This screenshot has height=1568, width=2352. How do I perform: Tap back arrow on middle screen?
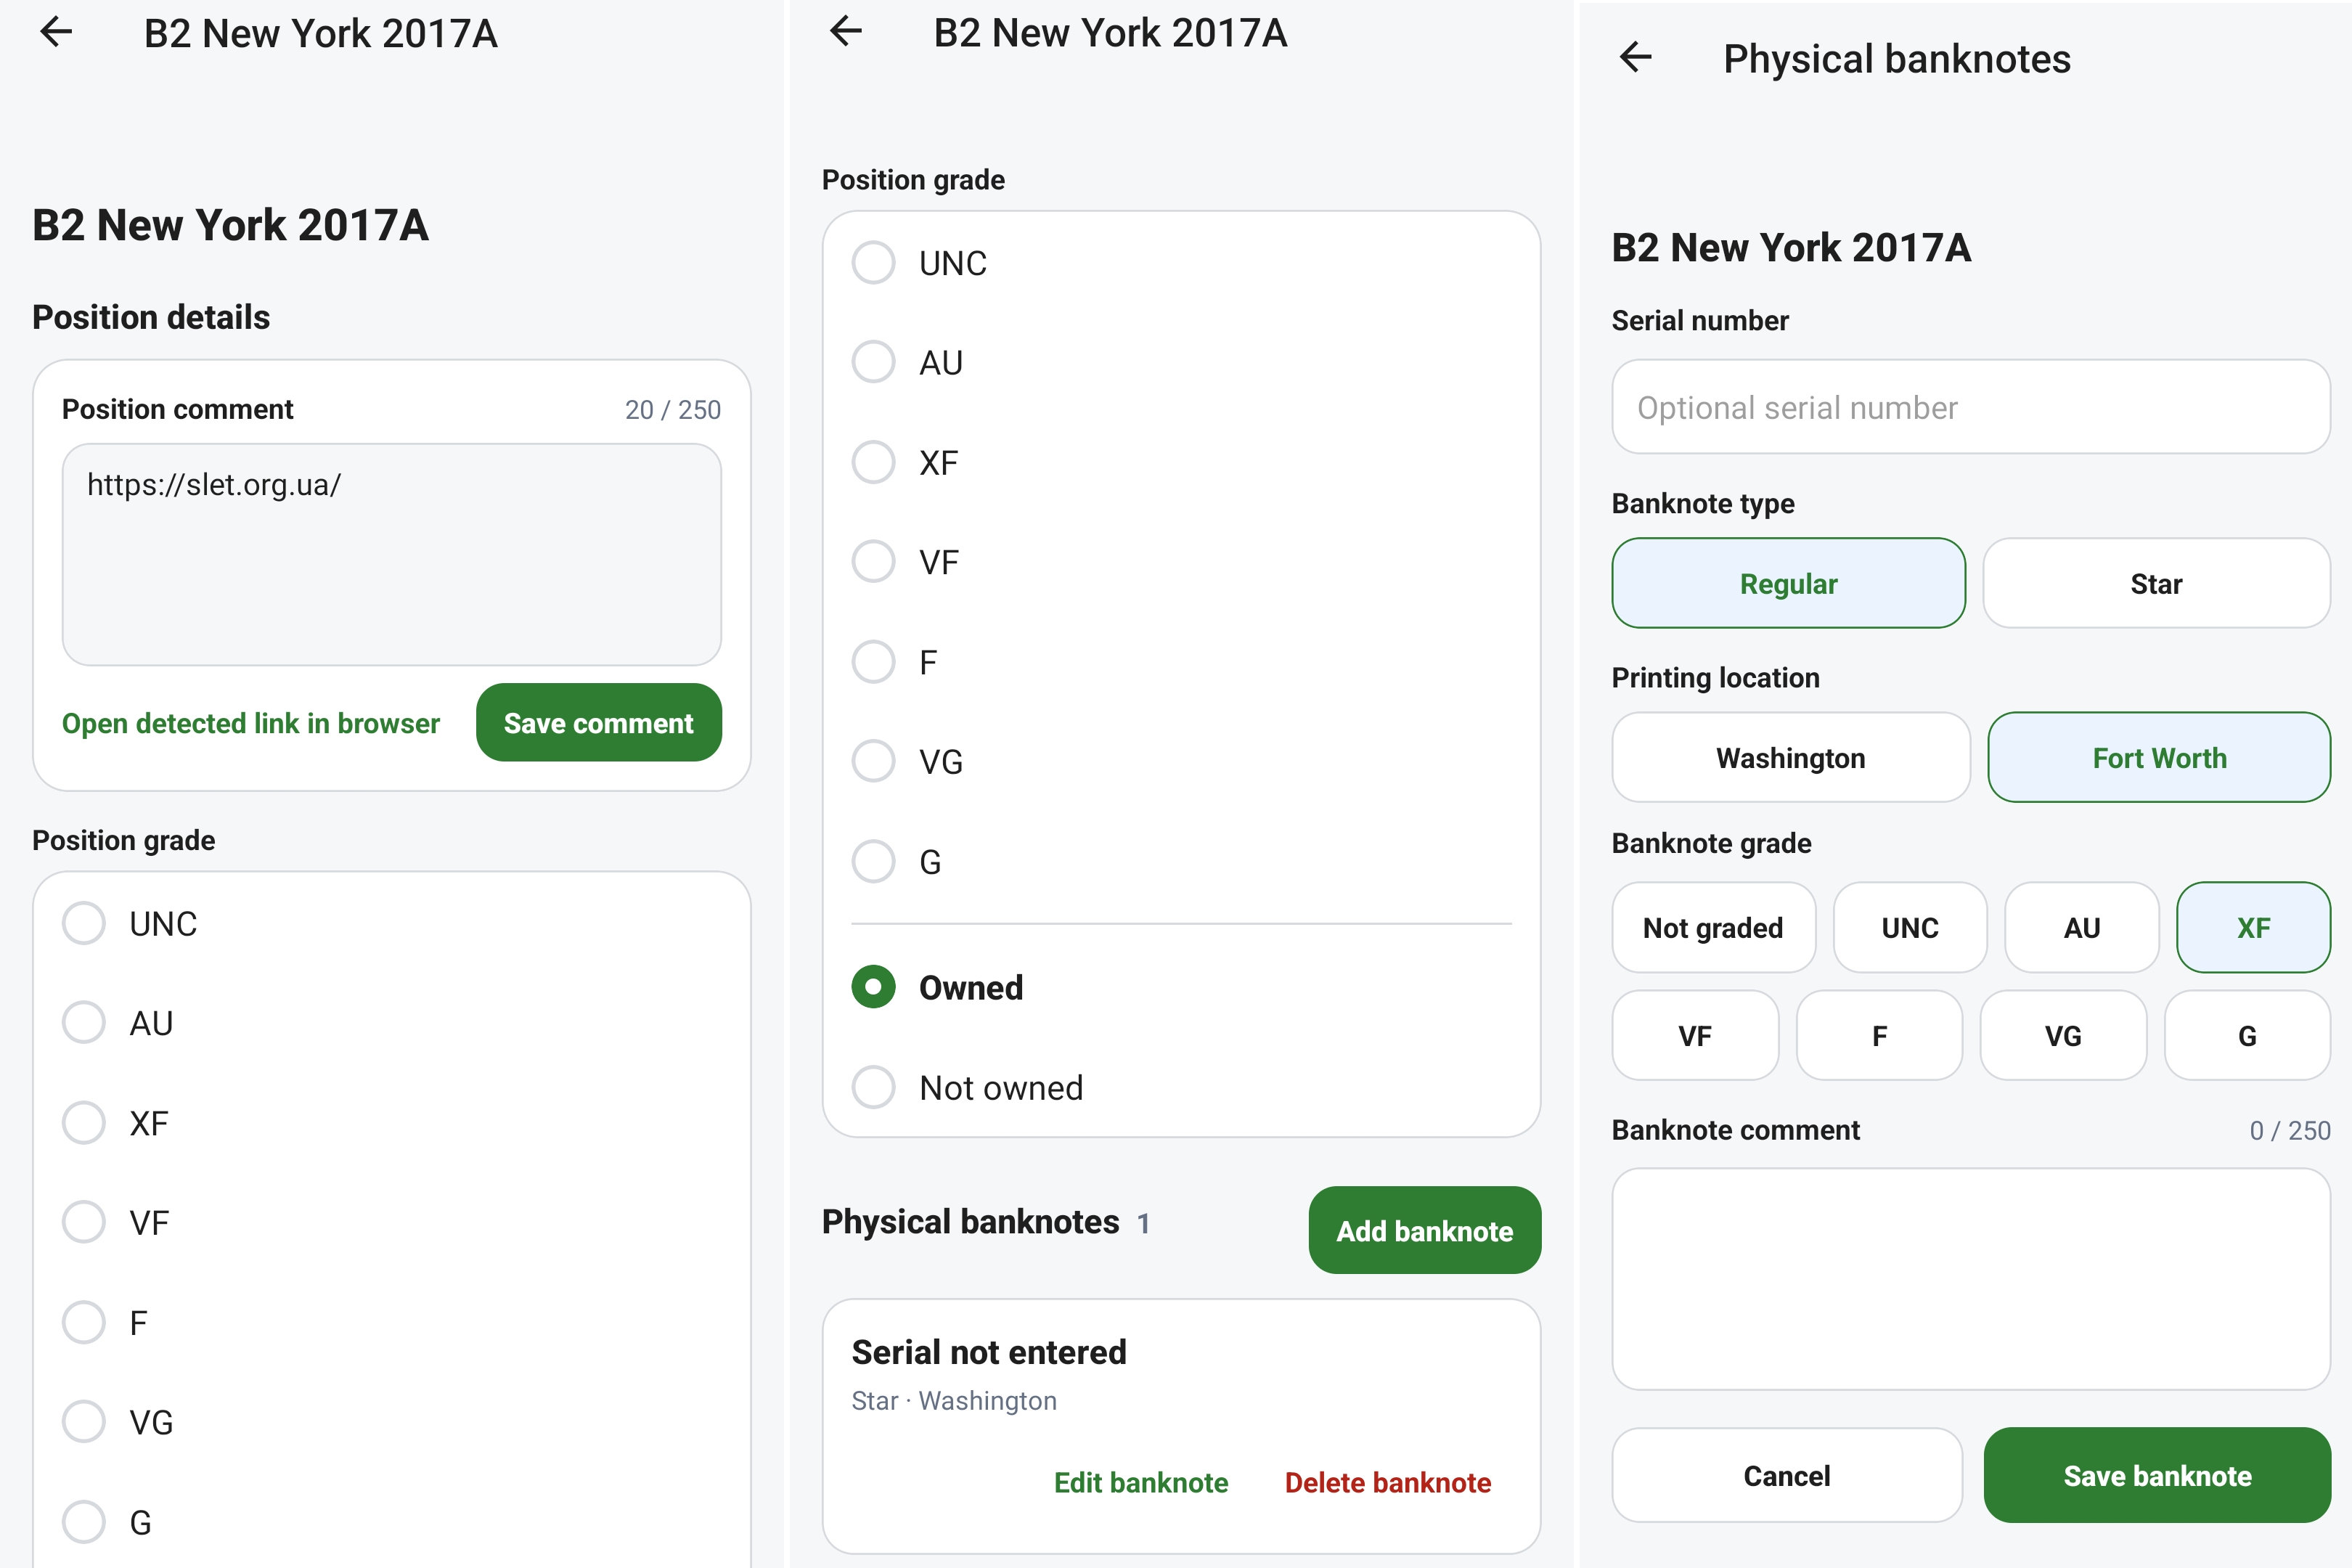click(846, 32)
